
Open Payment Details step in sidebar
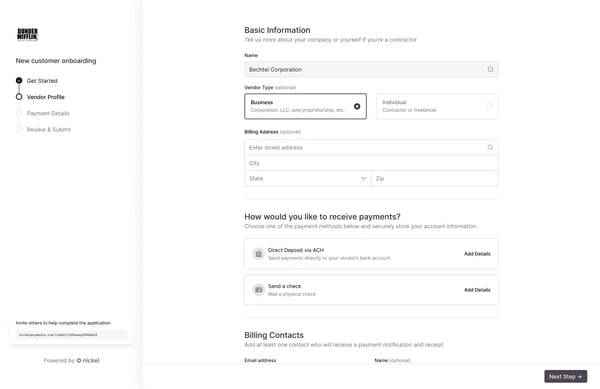48,113
